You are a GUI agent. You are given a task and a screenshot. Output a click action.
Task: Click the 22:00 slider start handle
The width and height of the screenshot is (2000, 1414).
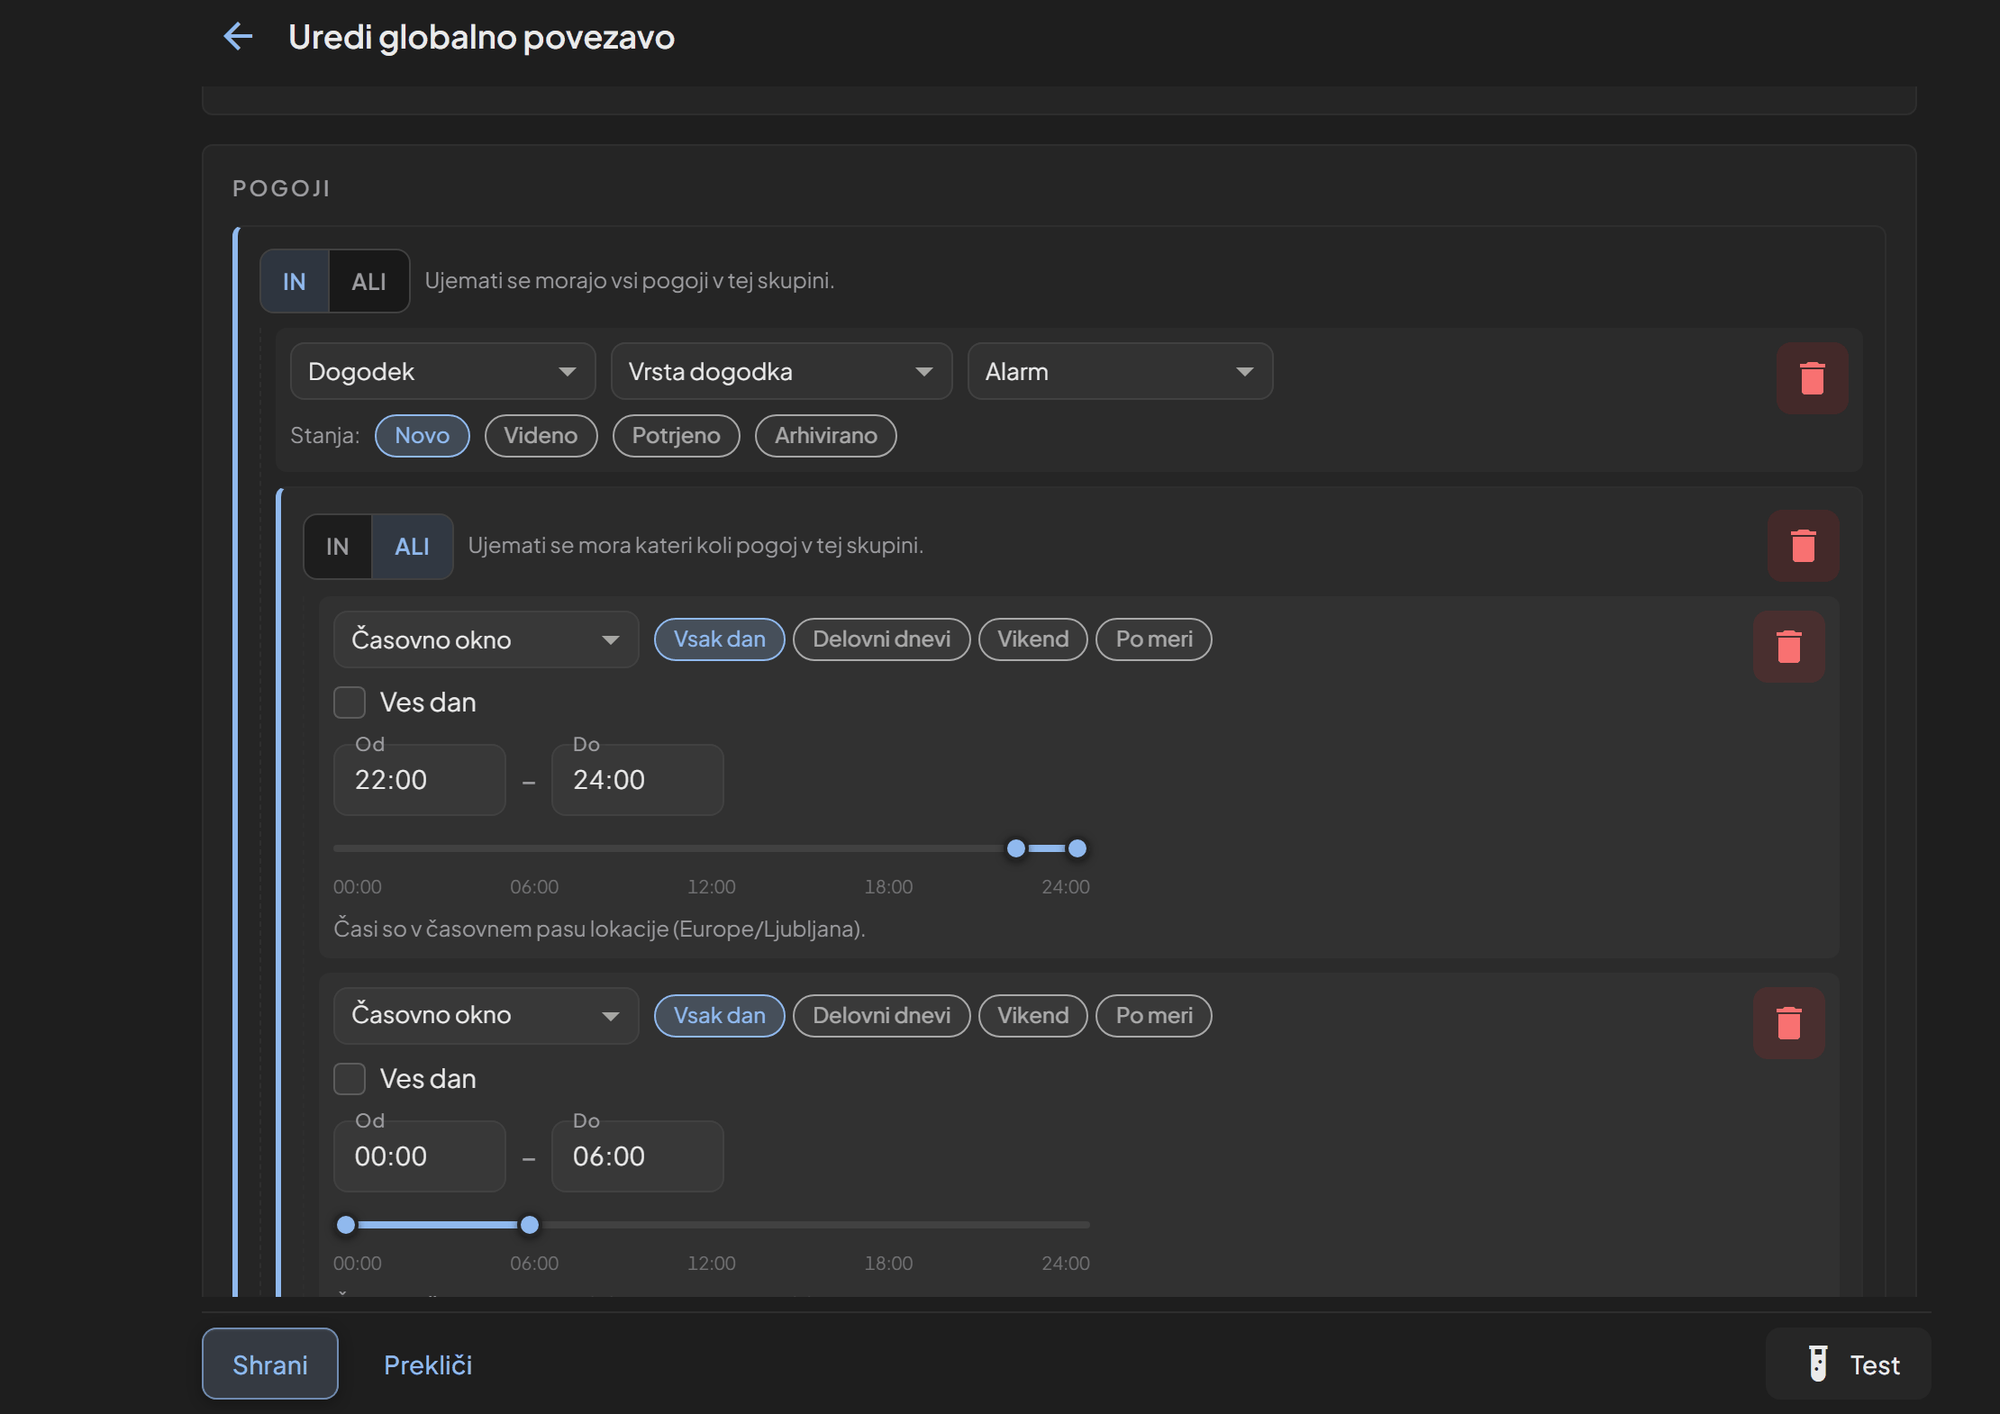pyautogui.click(x=1016, y=848)
